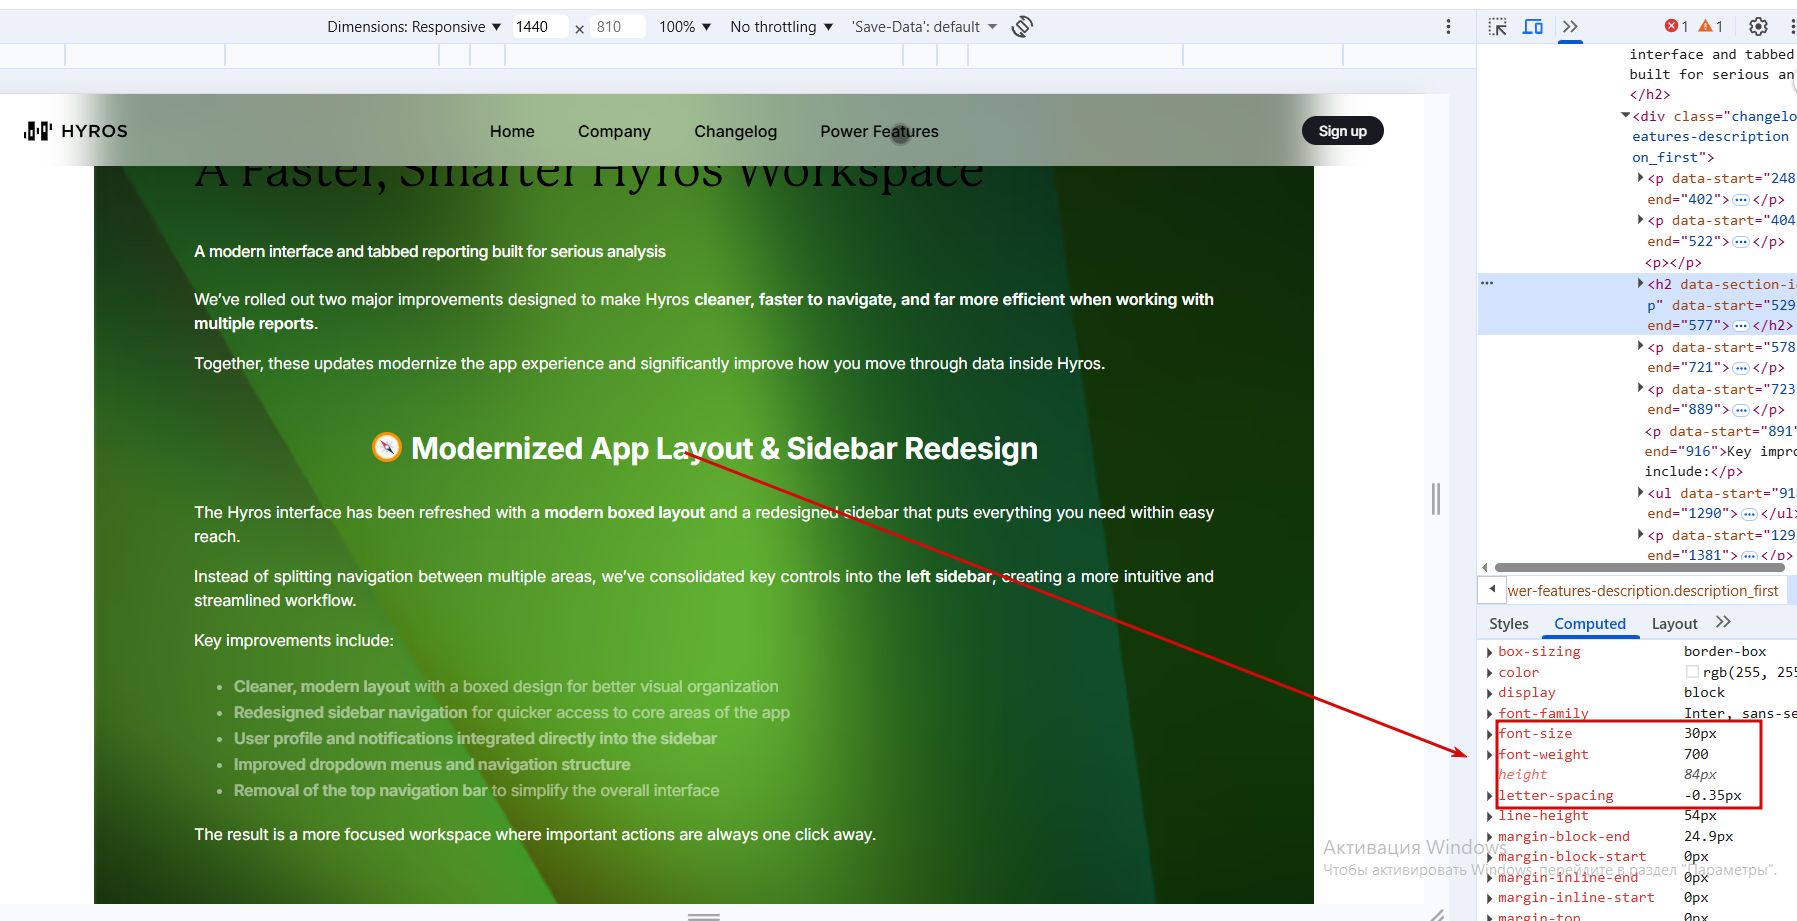Select the Computed tab
Image resolution: width=1797 pixels, height=921 pixels.
click(x=1590, y=623)
